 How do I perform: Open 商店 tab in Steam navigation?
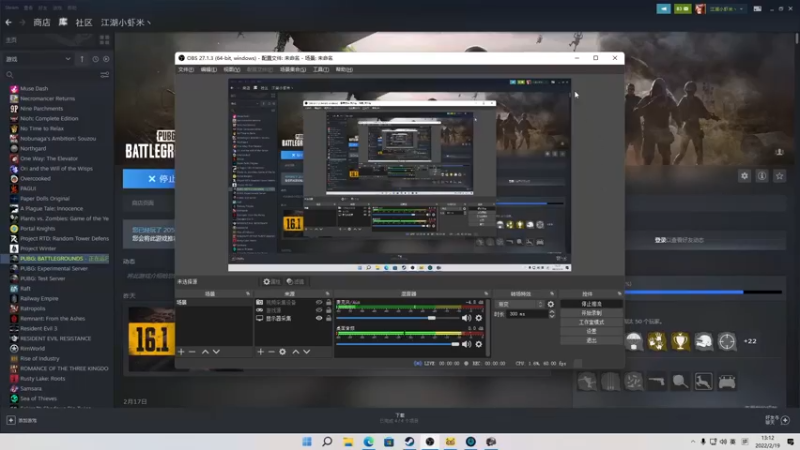(42, 22)
